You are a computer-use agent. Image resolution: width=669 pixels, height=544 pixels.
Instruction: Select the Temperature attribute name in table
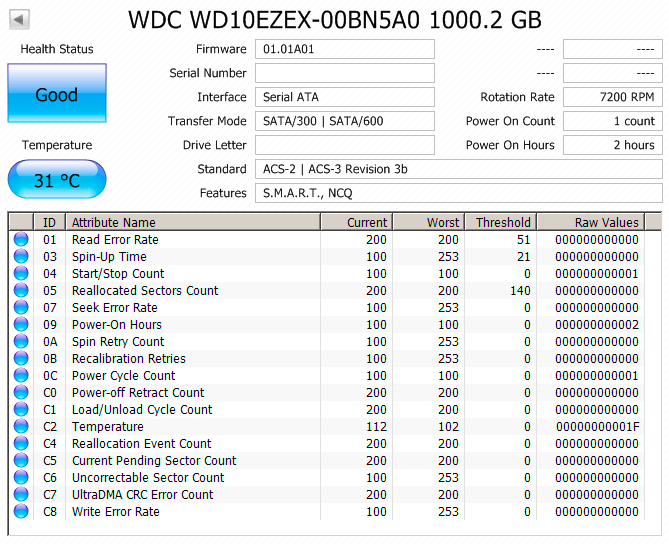108,426
